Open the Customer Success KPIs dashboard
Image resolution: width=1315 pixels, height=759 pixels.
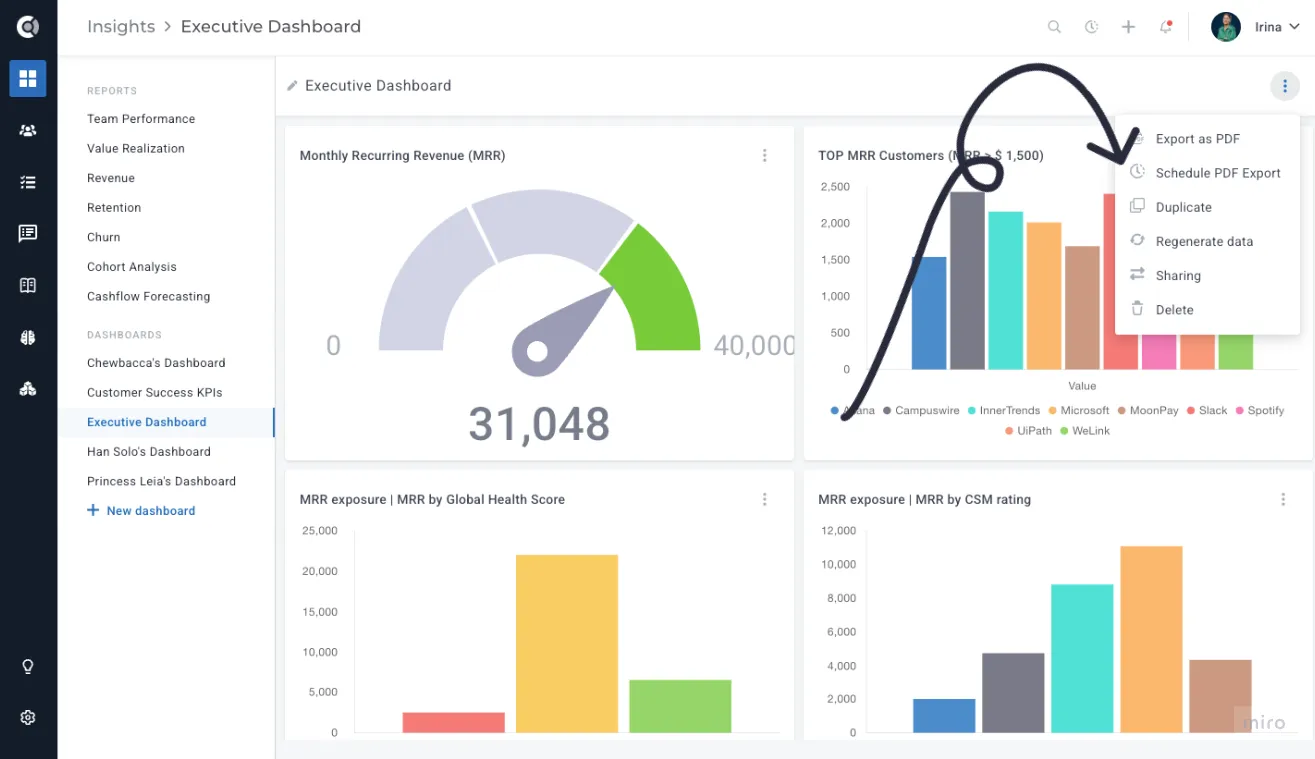tap(155, 393)
